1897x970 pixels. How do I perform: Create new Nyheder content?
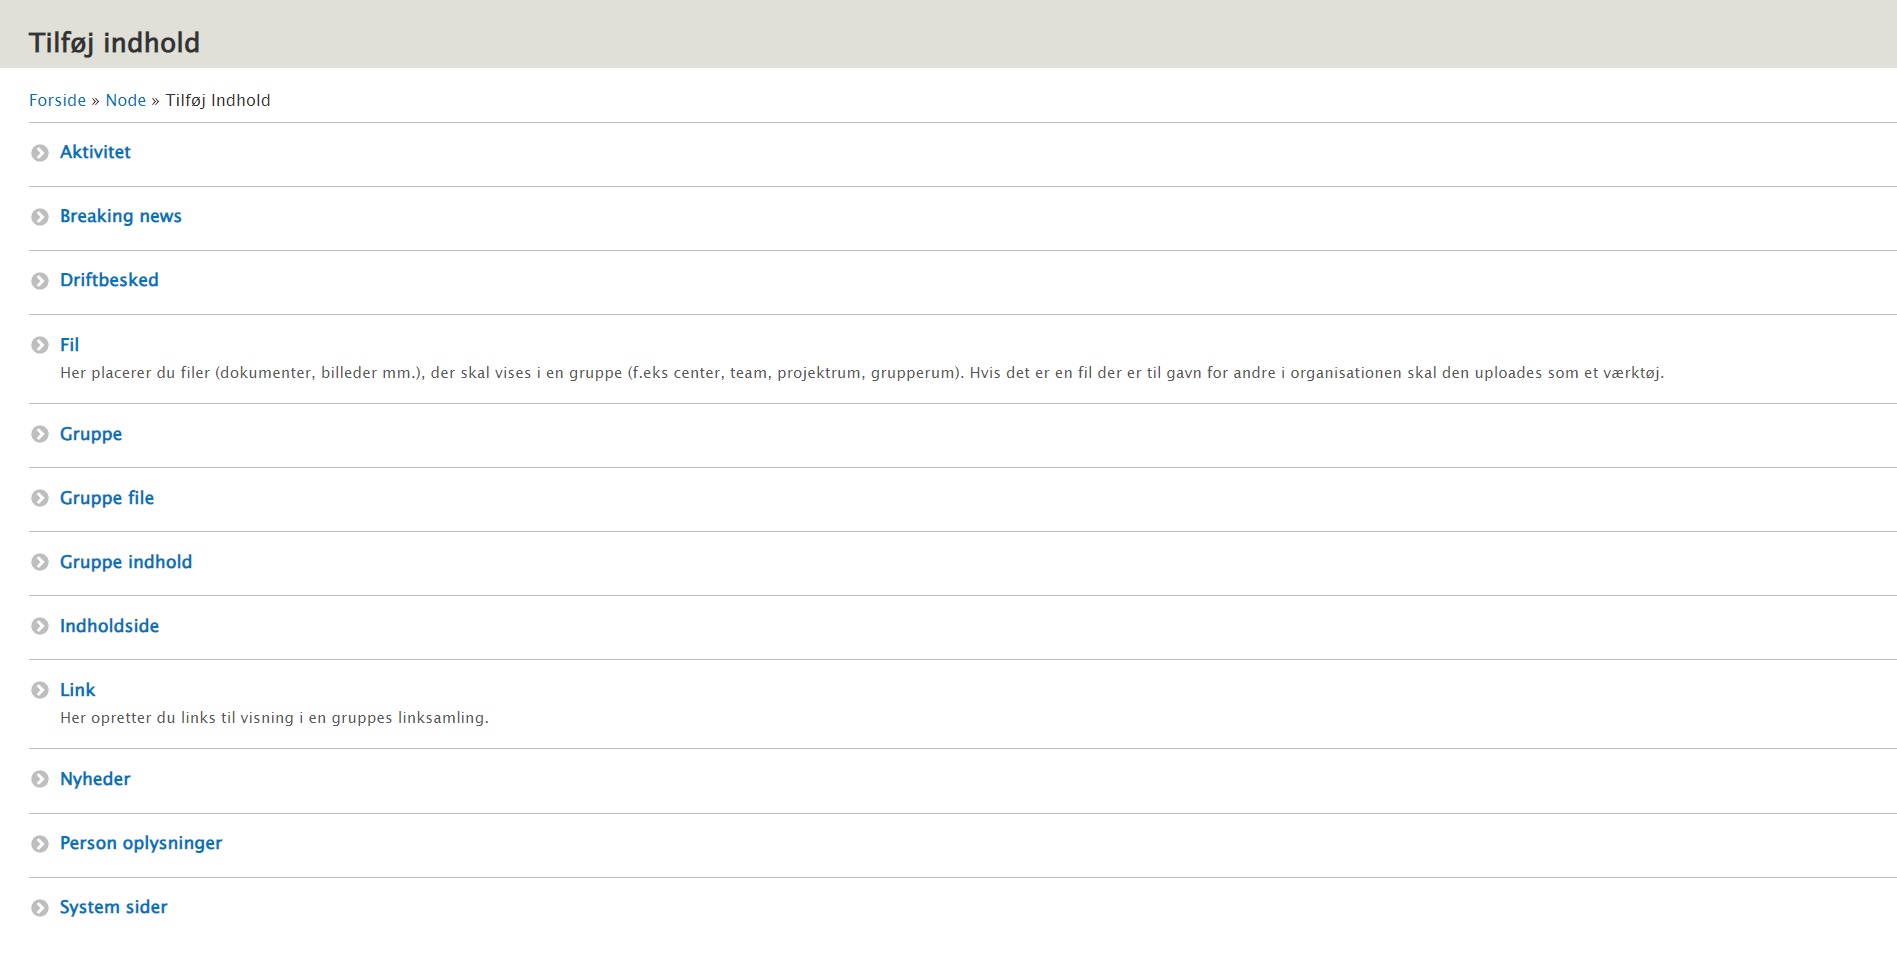95,779
